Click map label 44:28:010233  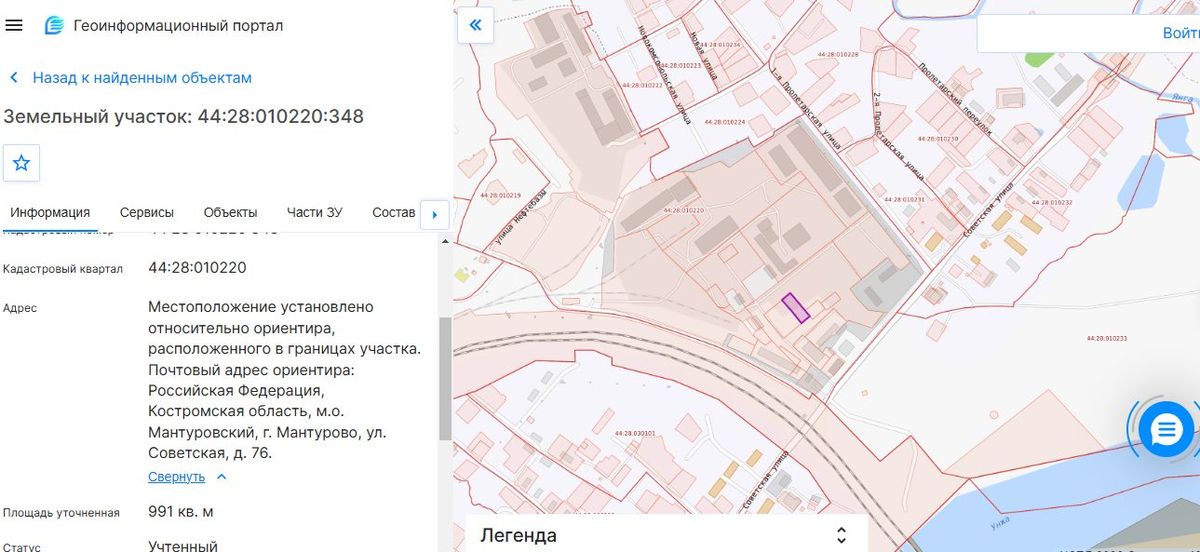[1106, 339]
